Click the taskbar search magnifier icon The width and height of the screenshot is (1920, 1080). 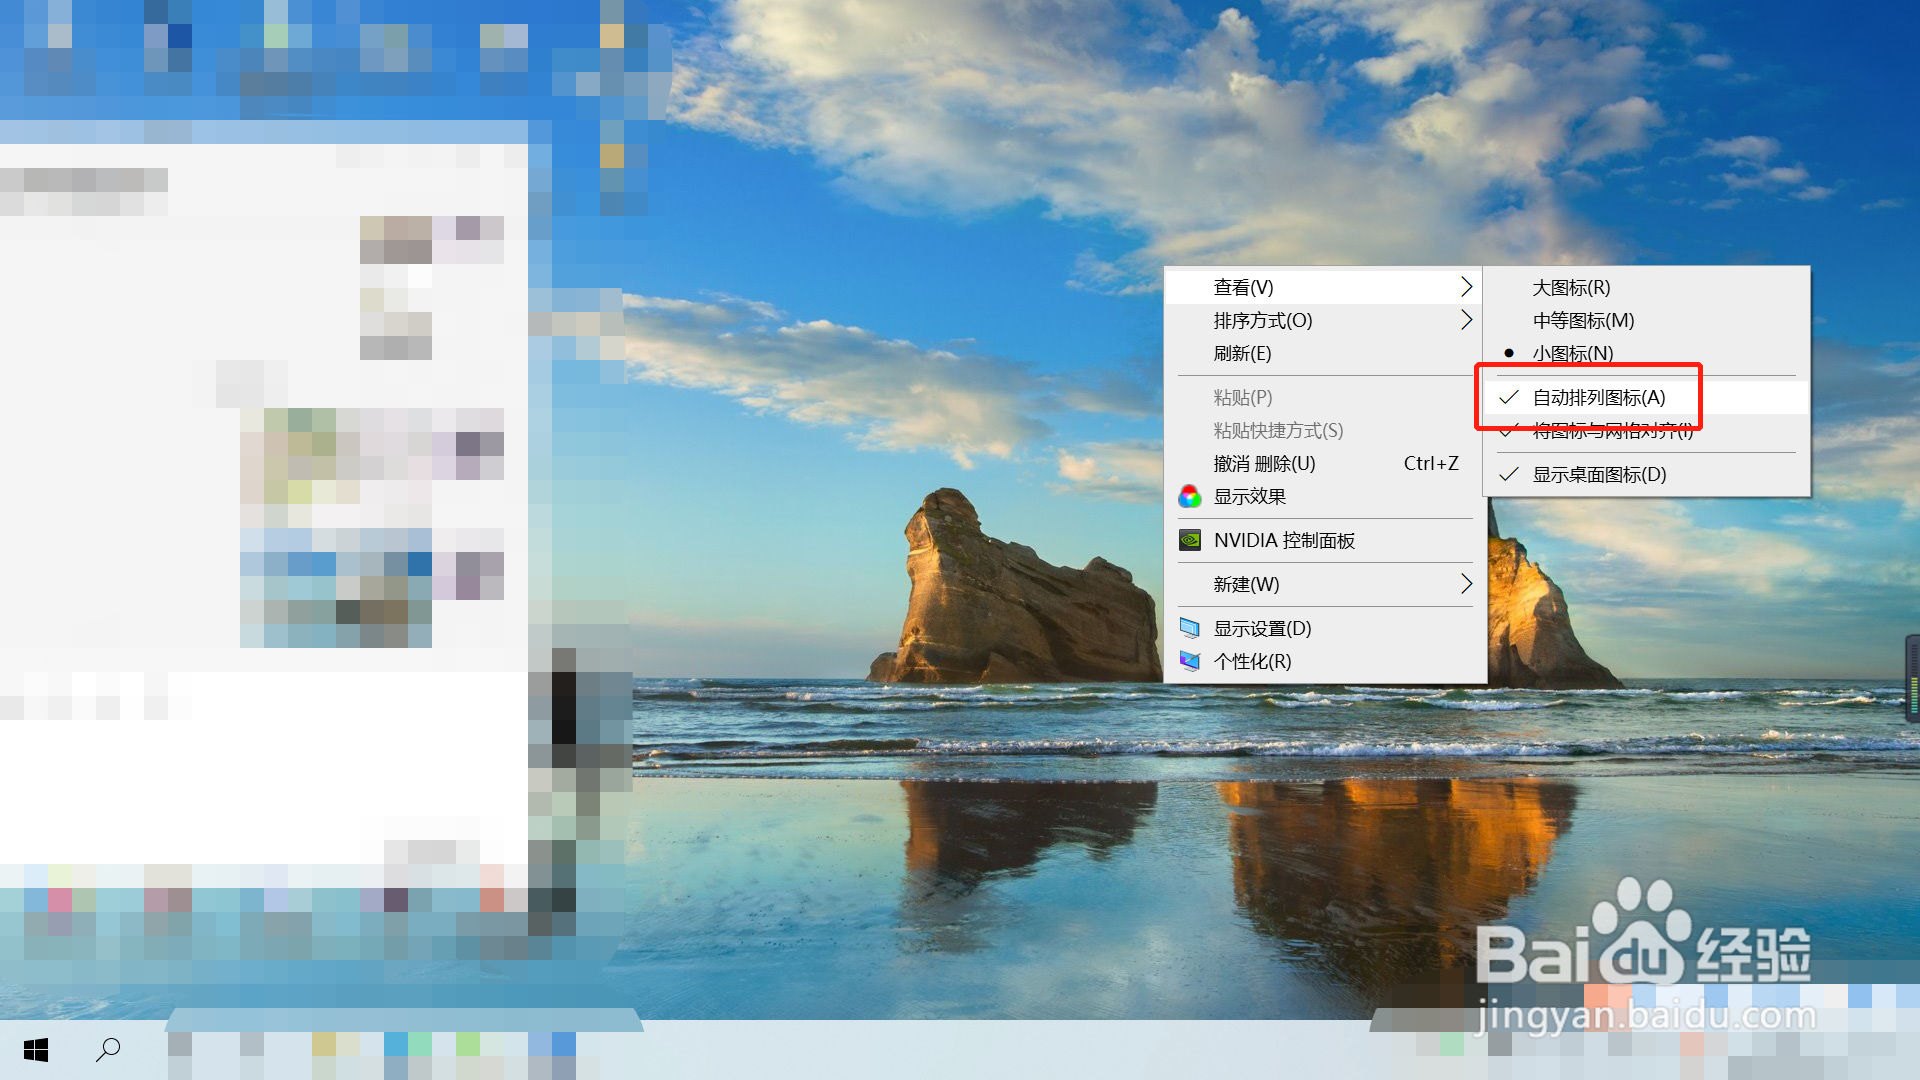point(108,1049)
